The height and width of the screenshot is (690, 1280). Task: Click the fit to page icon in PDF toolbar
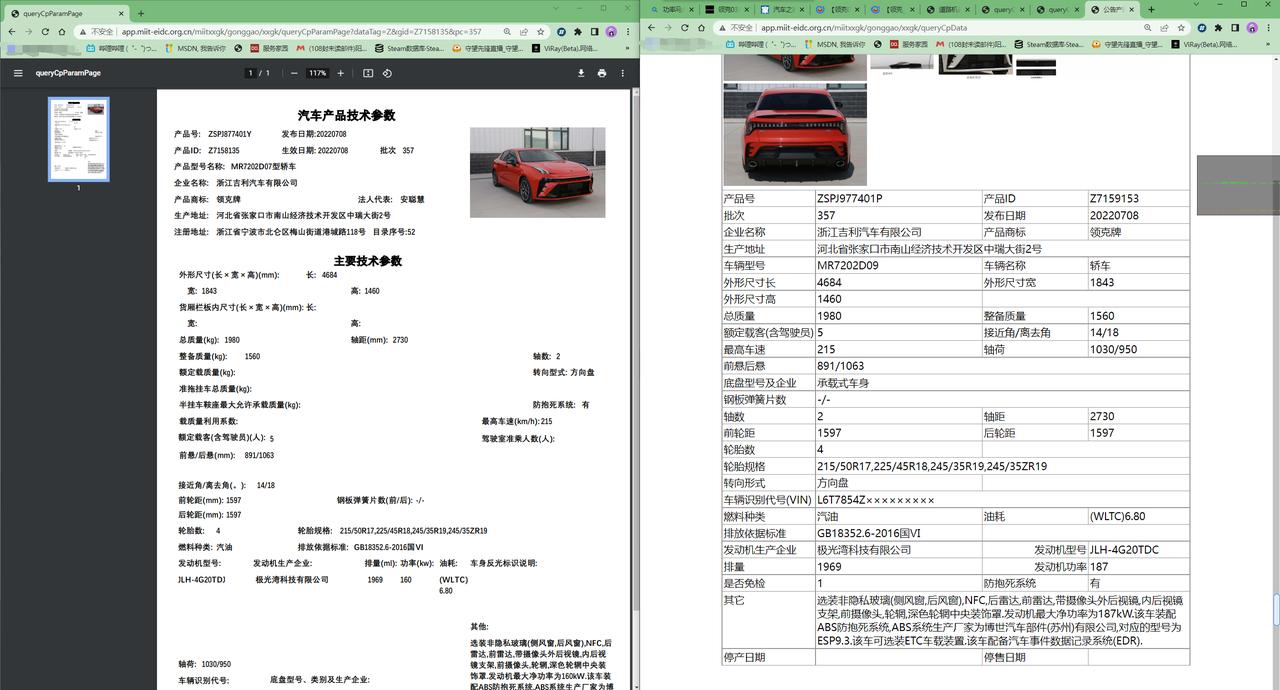368,73
